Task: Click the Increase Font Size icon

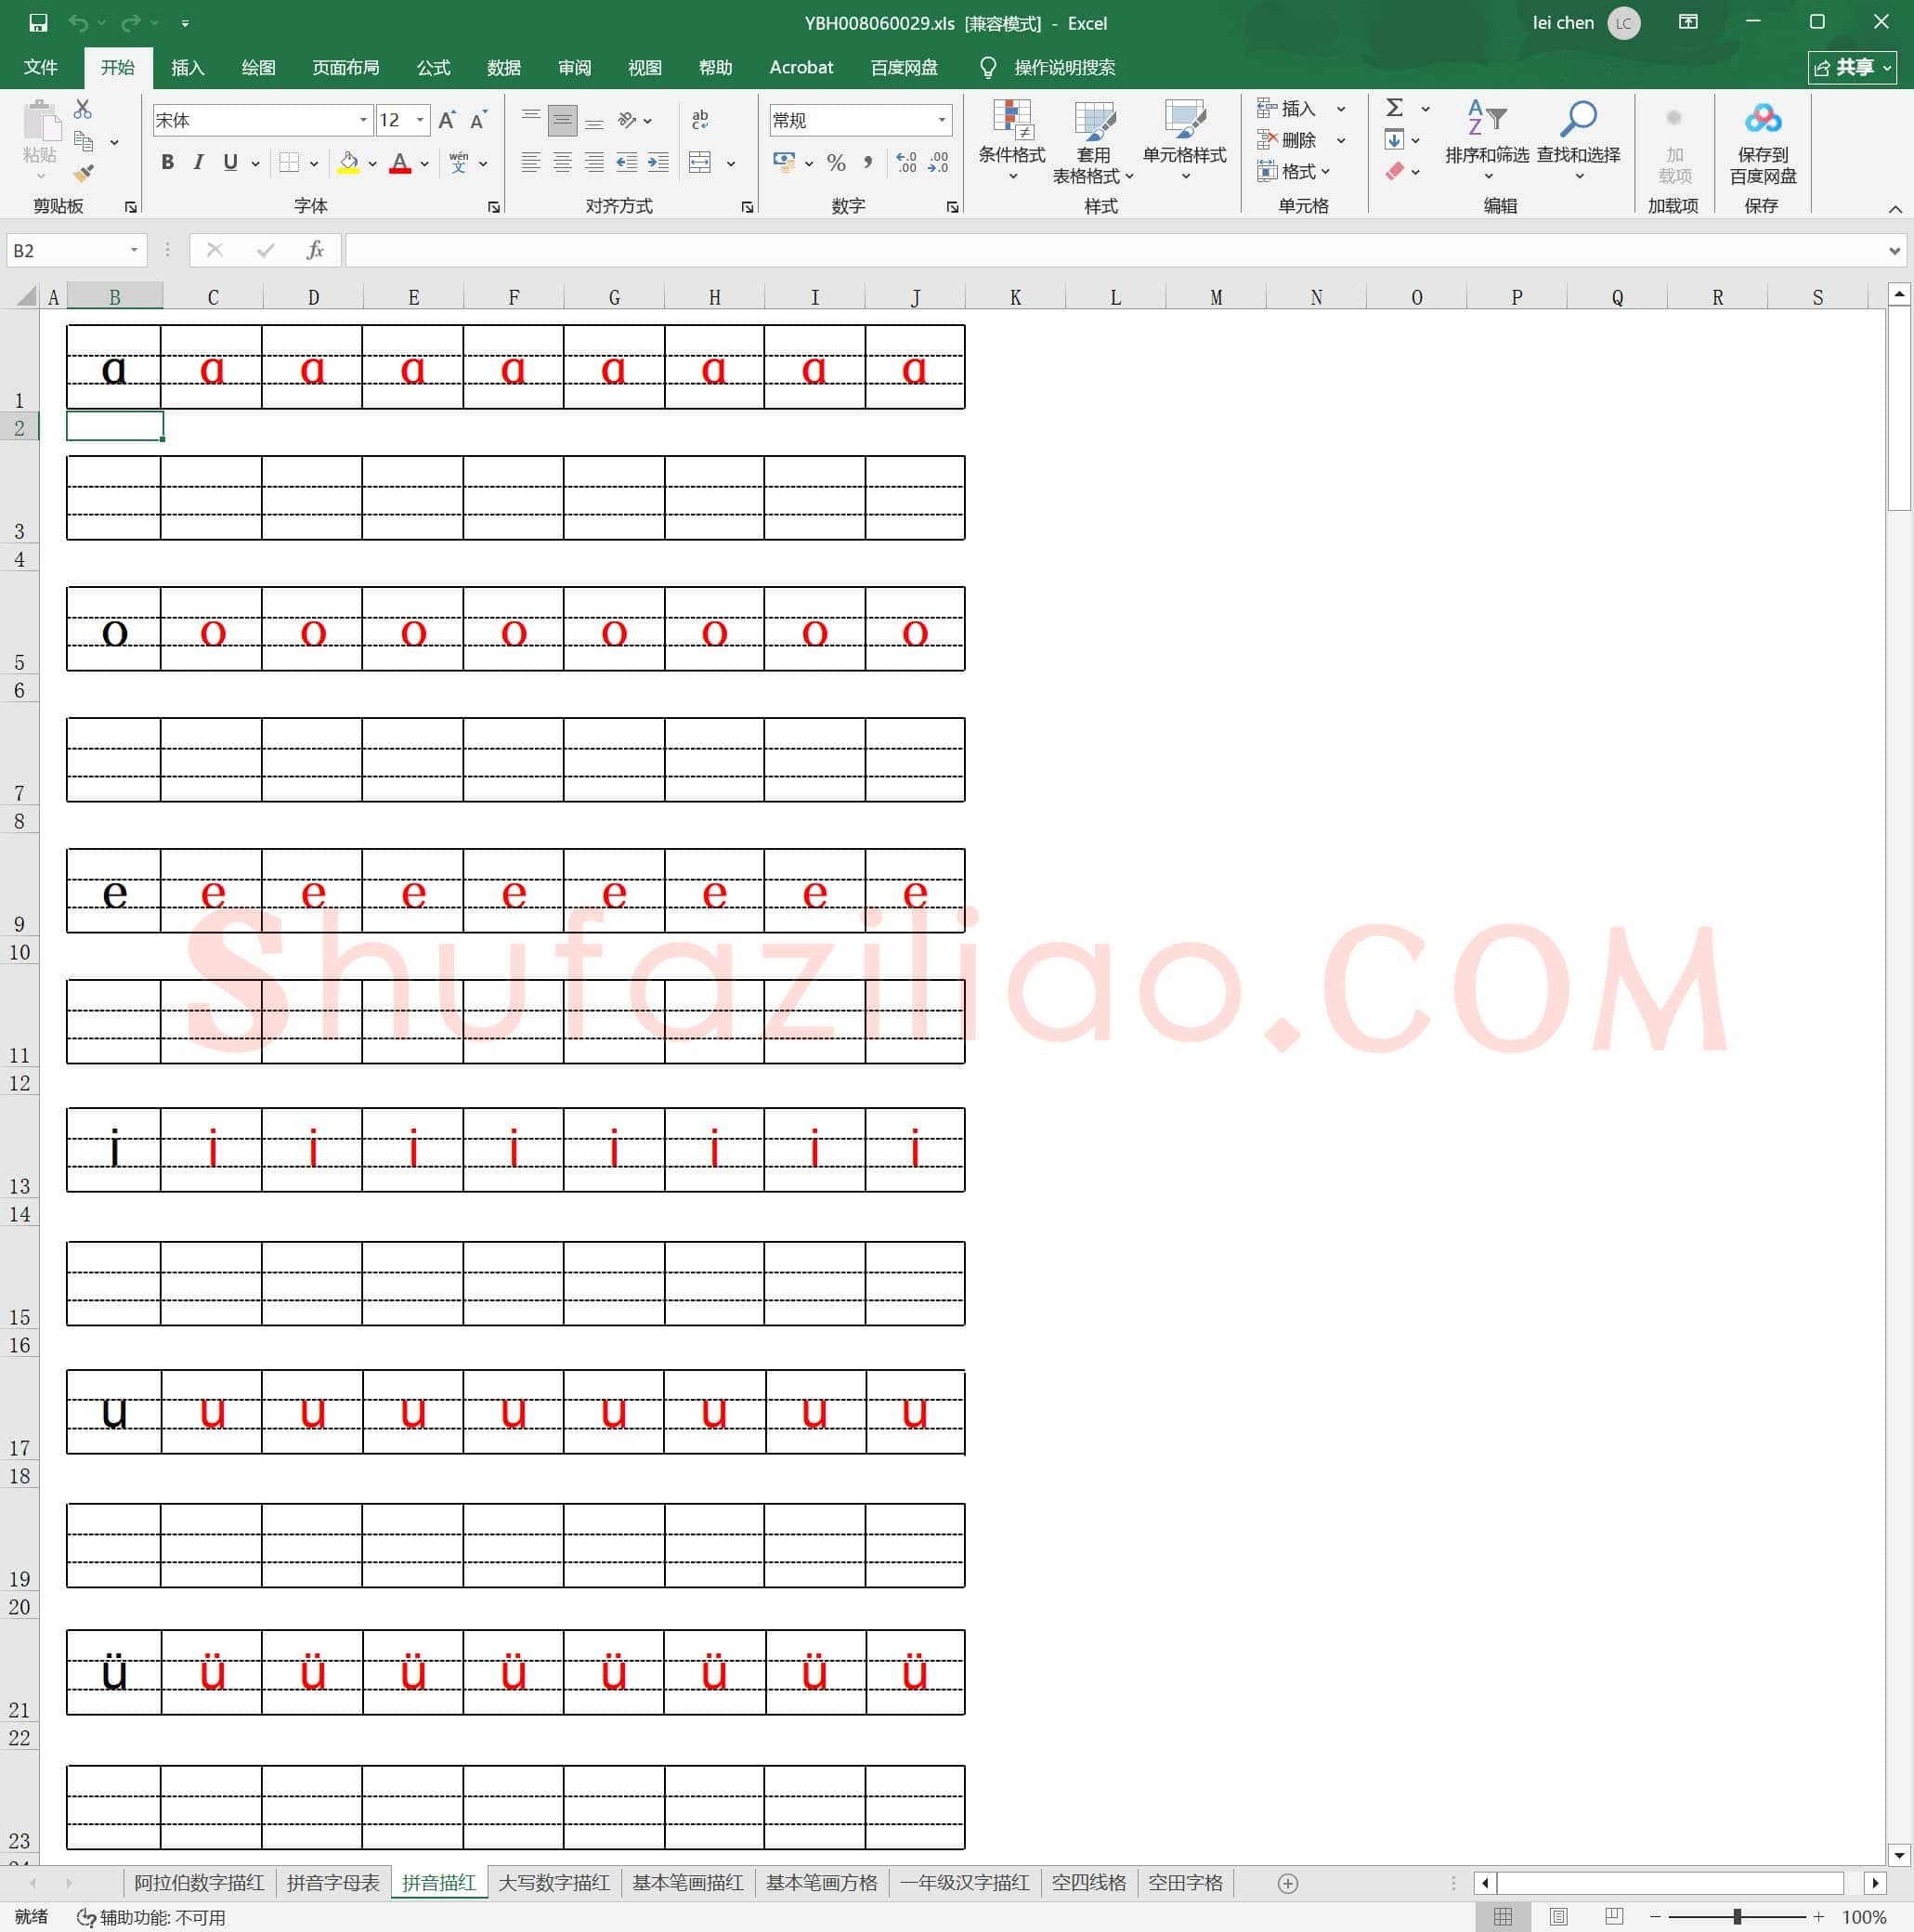Action: pos(447,120)
